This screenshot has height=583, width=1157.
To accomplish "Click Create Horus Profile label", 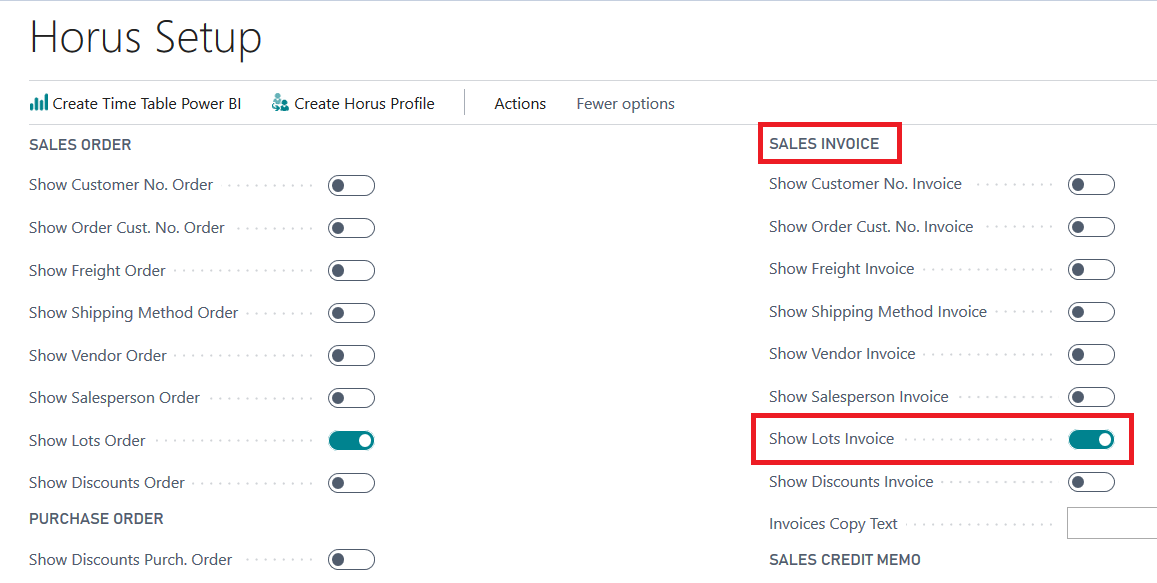I will (x=365, y=103).
